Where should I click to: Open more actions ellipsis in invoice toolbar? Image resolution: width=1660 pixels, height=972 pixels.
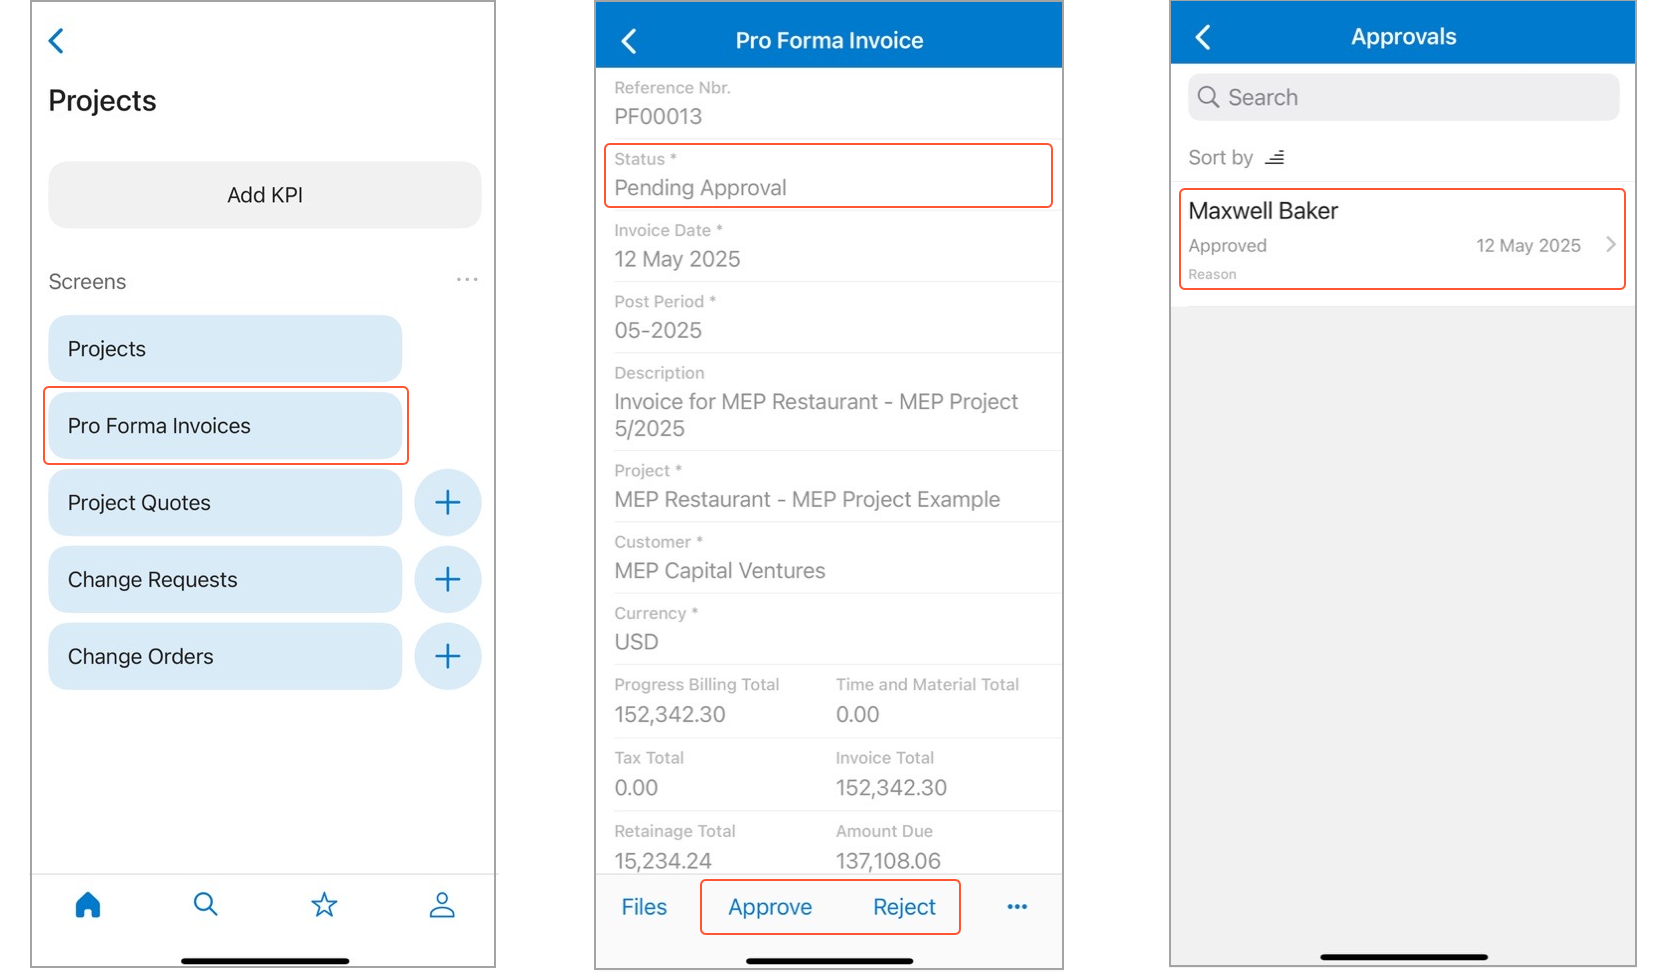pos(1017,907)
